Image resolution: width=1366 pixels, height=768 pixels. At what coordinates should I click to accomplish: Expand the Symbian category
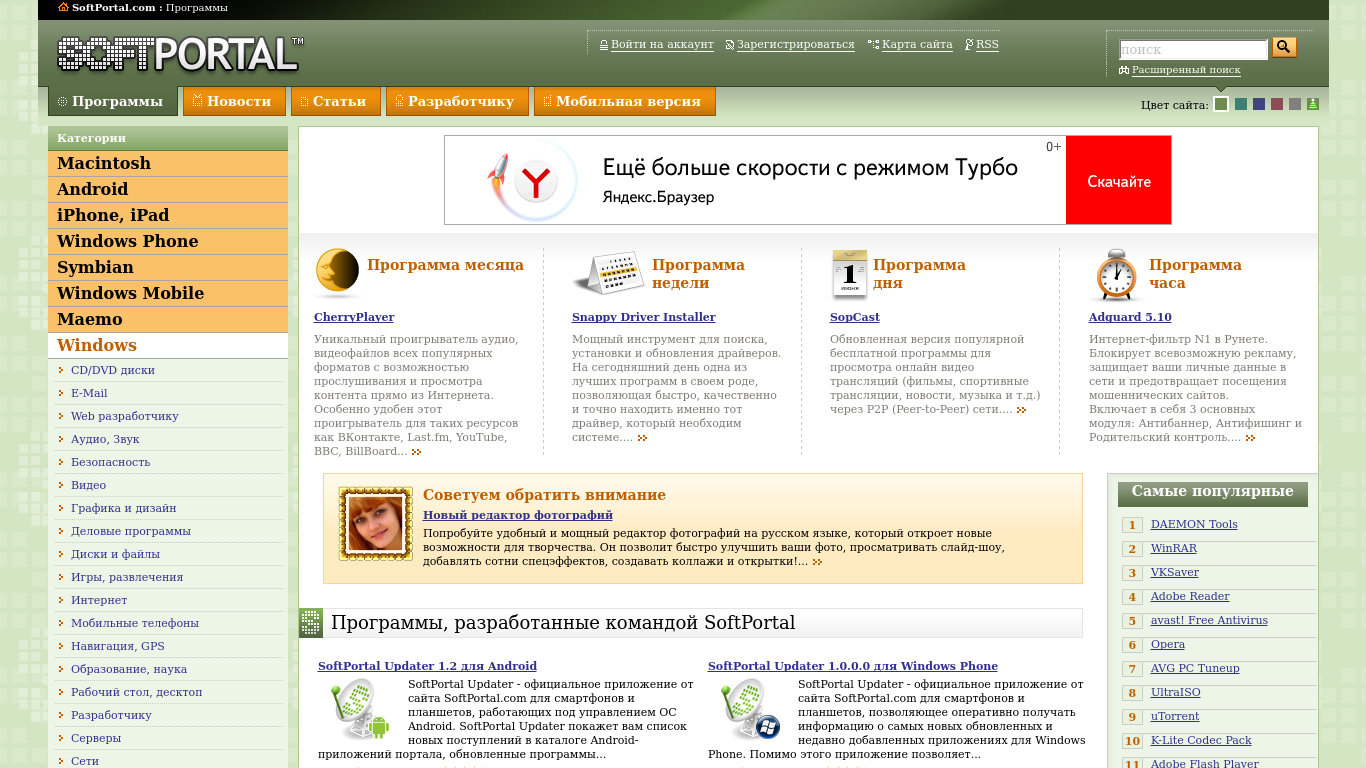[x=168, y=267]
